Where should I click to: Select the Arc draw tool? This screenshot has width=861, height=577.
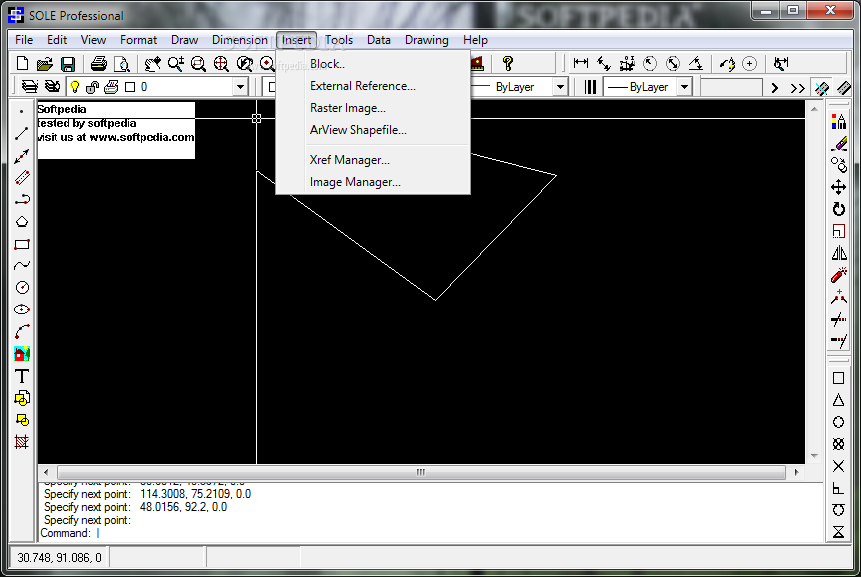21,332
